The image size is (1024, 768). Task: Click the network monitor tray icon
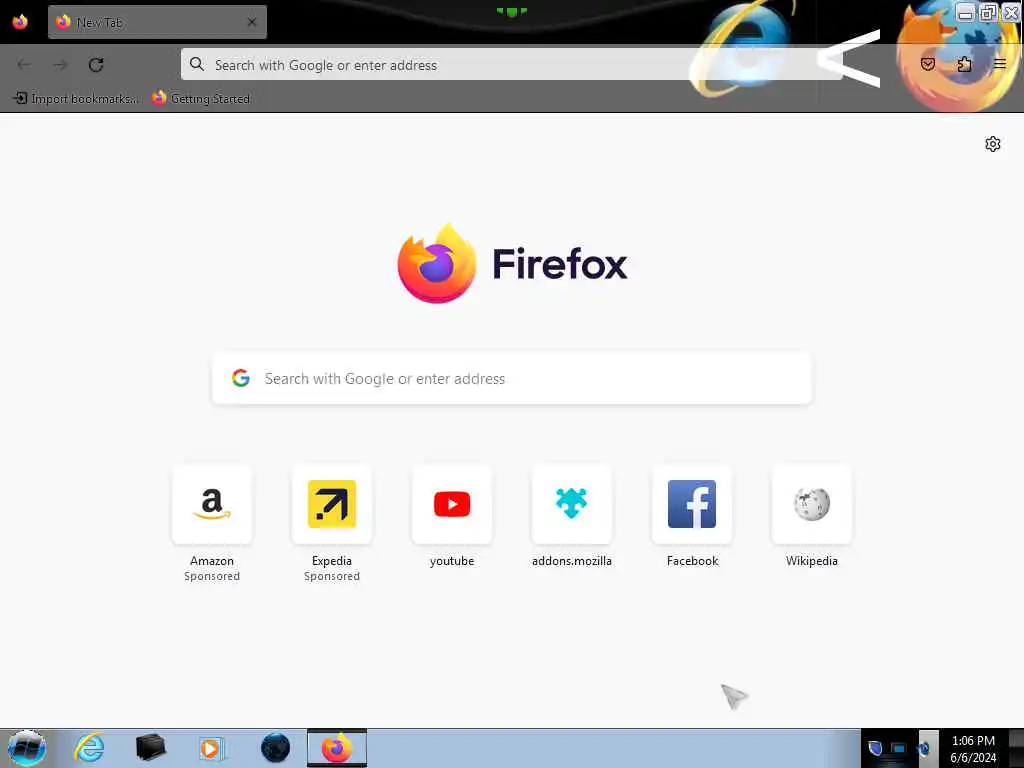point(899,748)
